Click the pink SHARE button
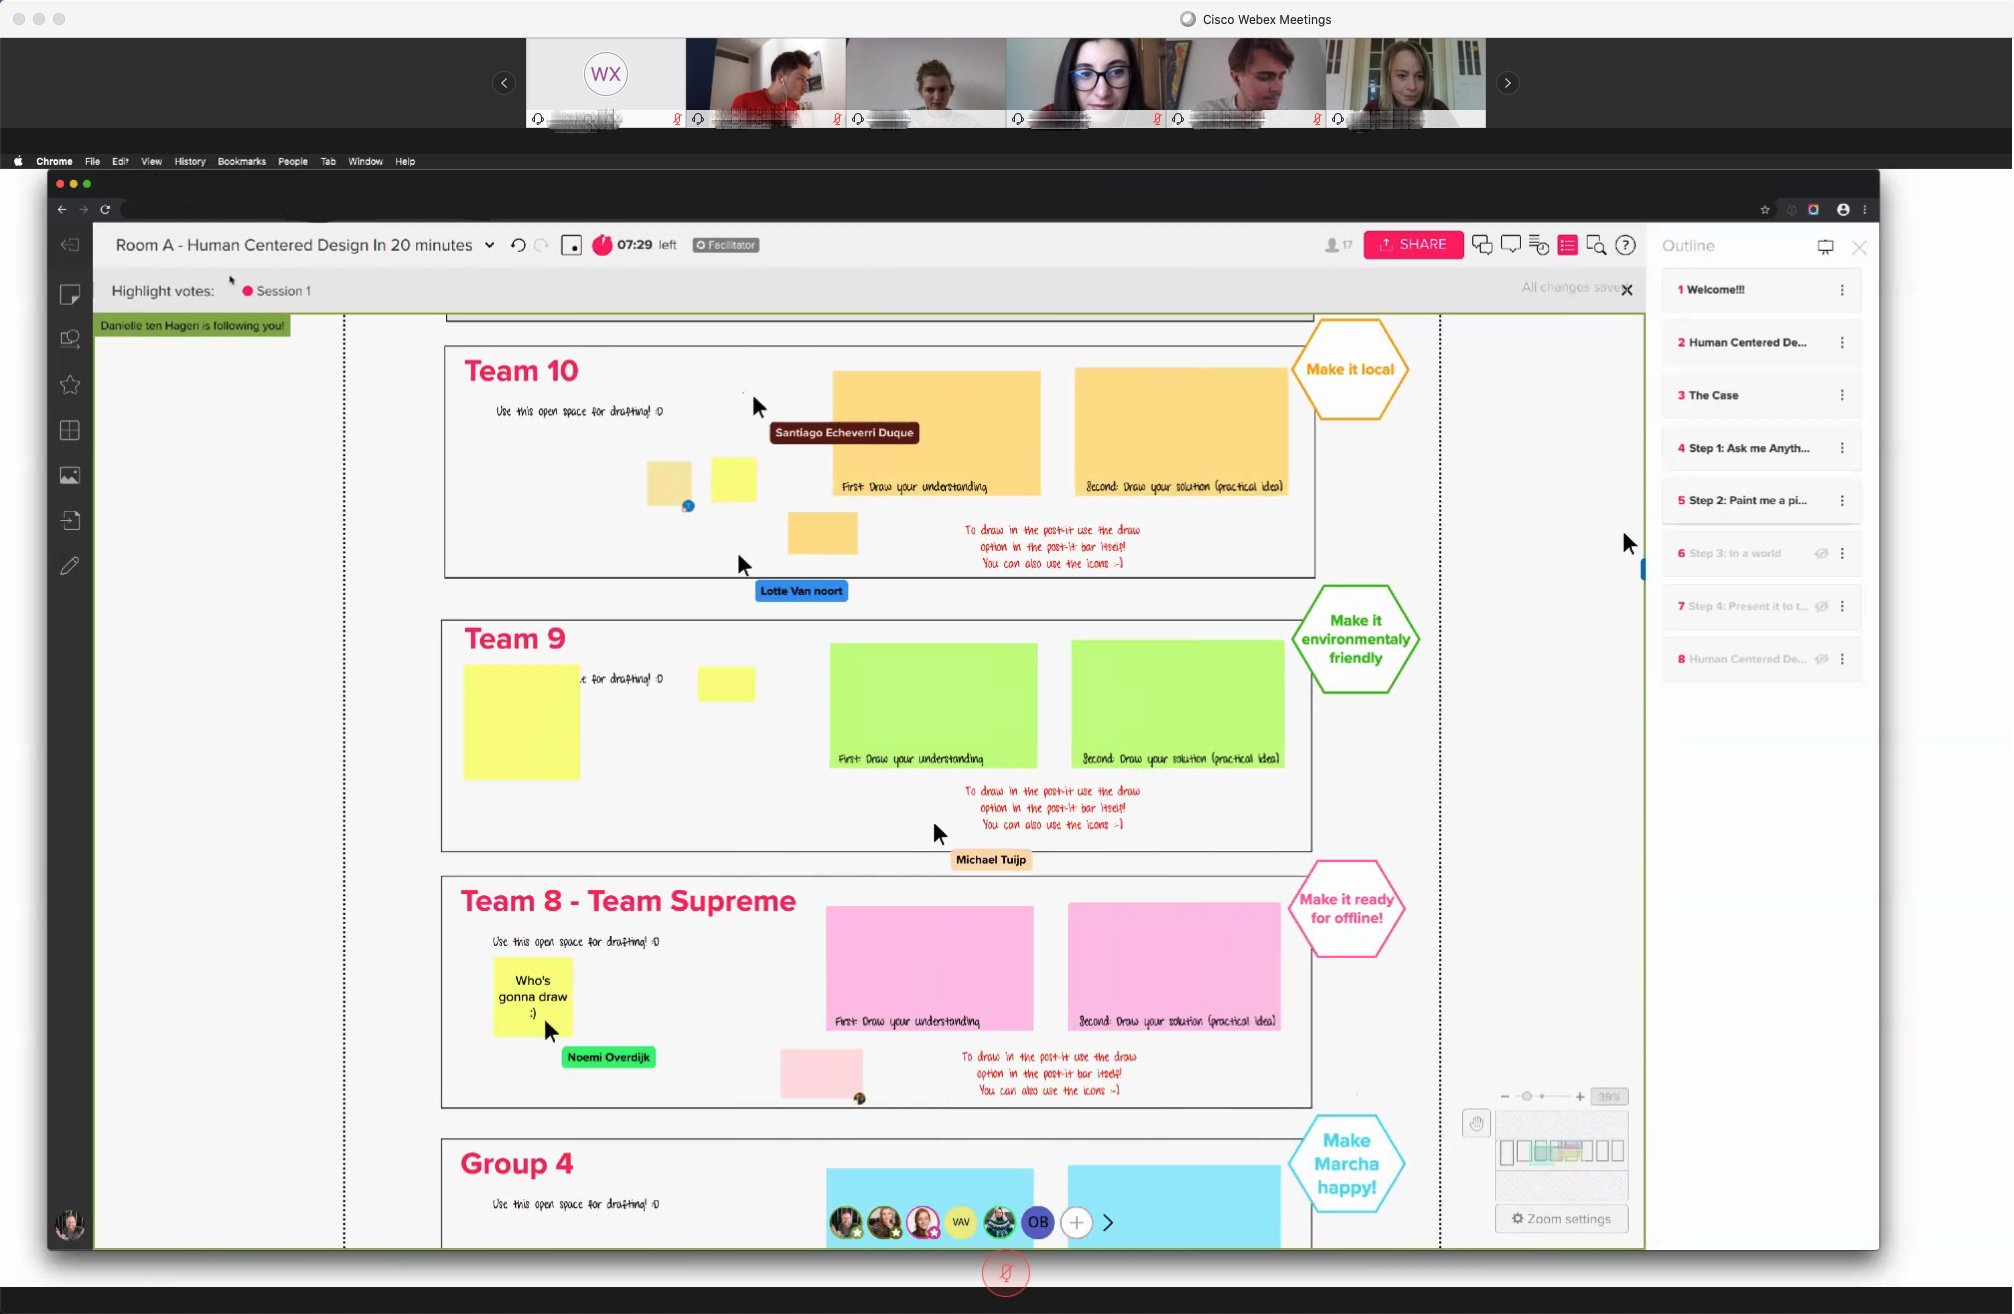Viewport: 2014px width, 1314px height. pyautogui.click(x=1412, y=245)
